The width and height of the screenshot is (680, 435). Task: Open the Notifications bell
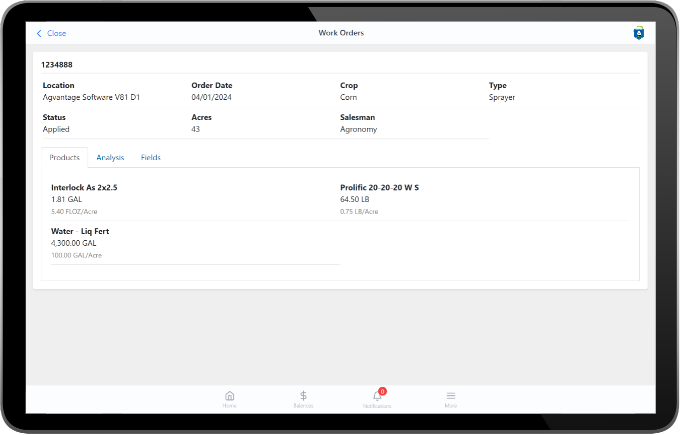pos(377,398)
